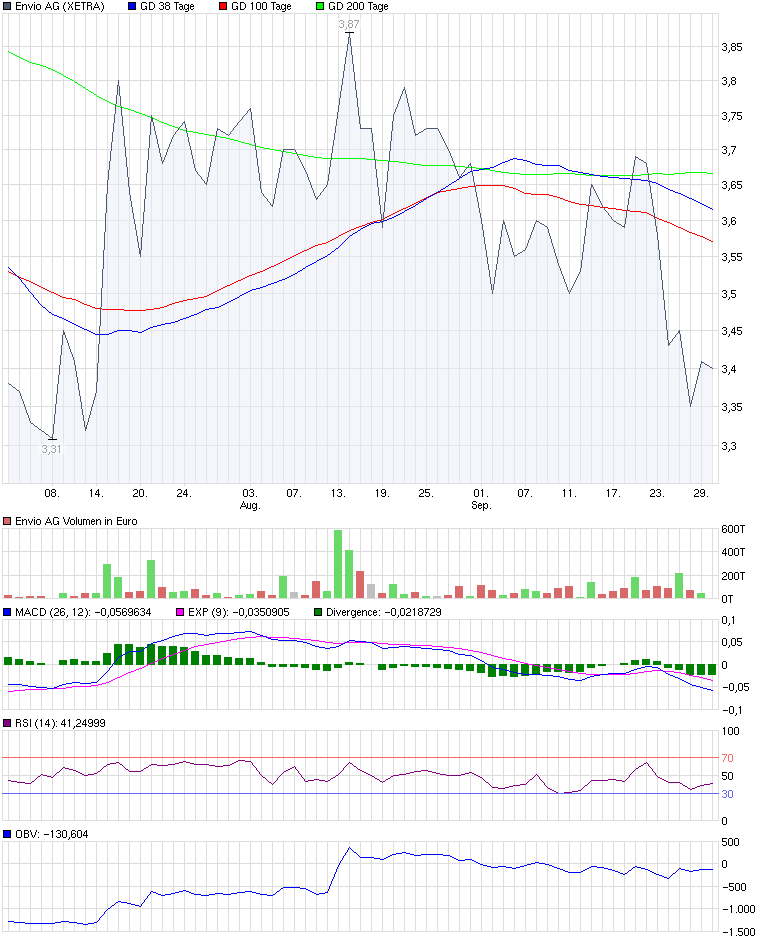Click the green GD 200 Tage legend swatch
Screen dimensions: 760x940
coord(320,6)
